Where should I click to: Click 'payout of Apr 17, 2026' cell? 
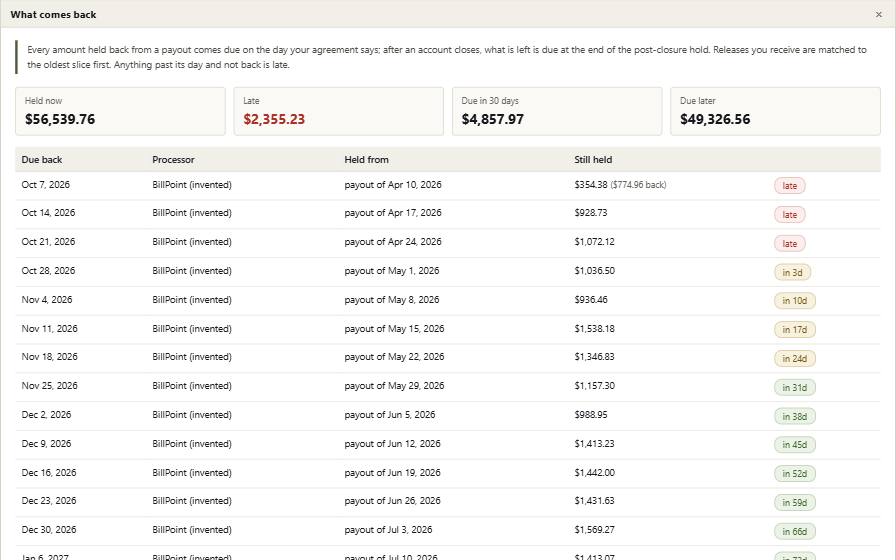click(393, 213)
